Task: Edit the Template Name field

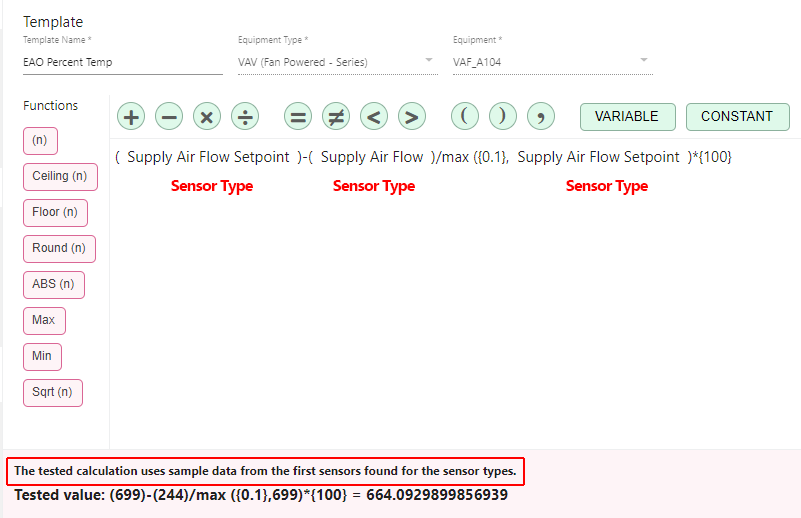Action: coord(122,62)
